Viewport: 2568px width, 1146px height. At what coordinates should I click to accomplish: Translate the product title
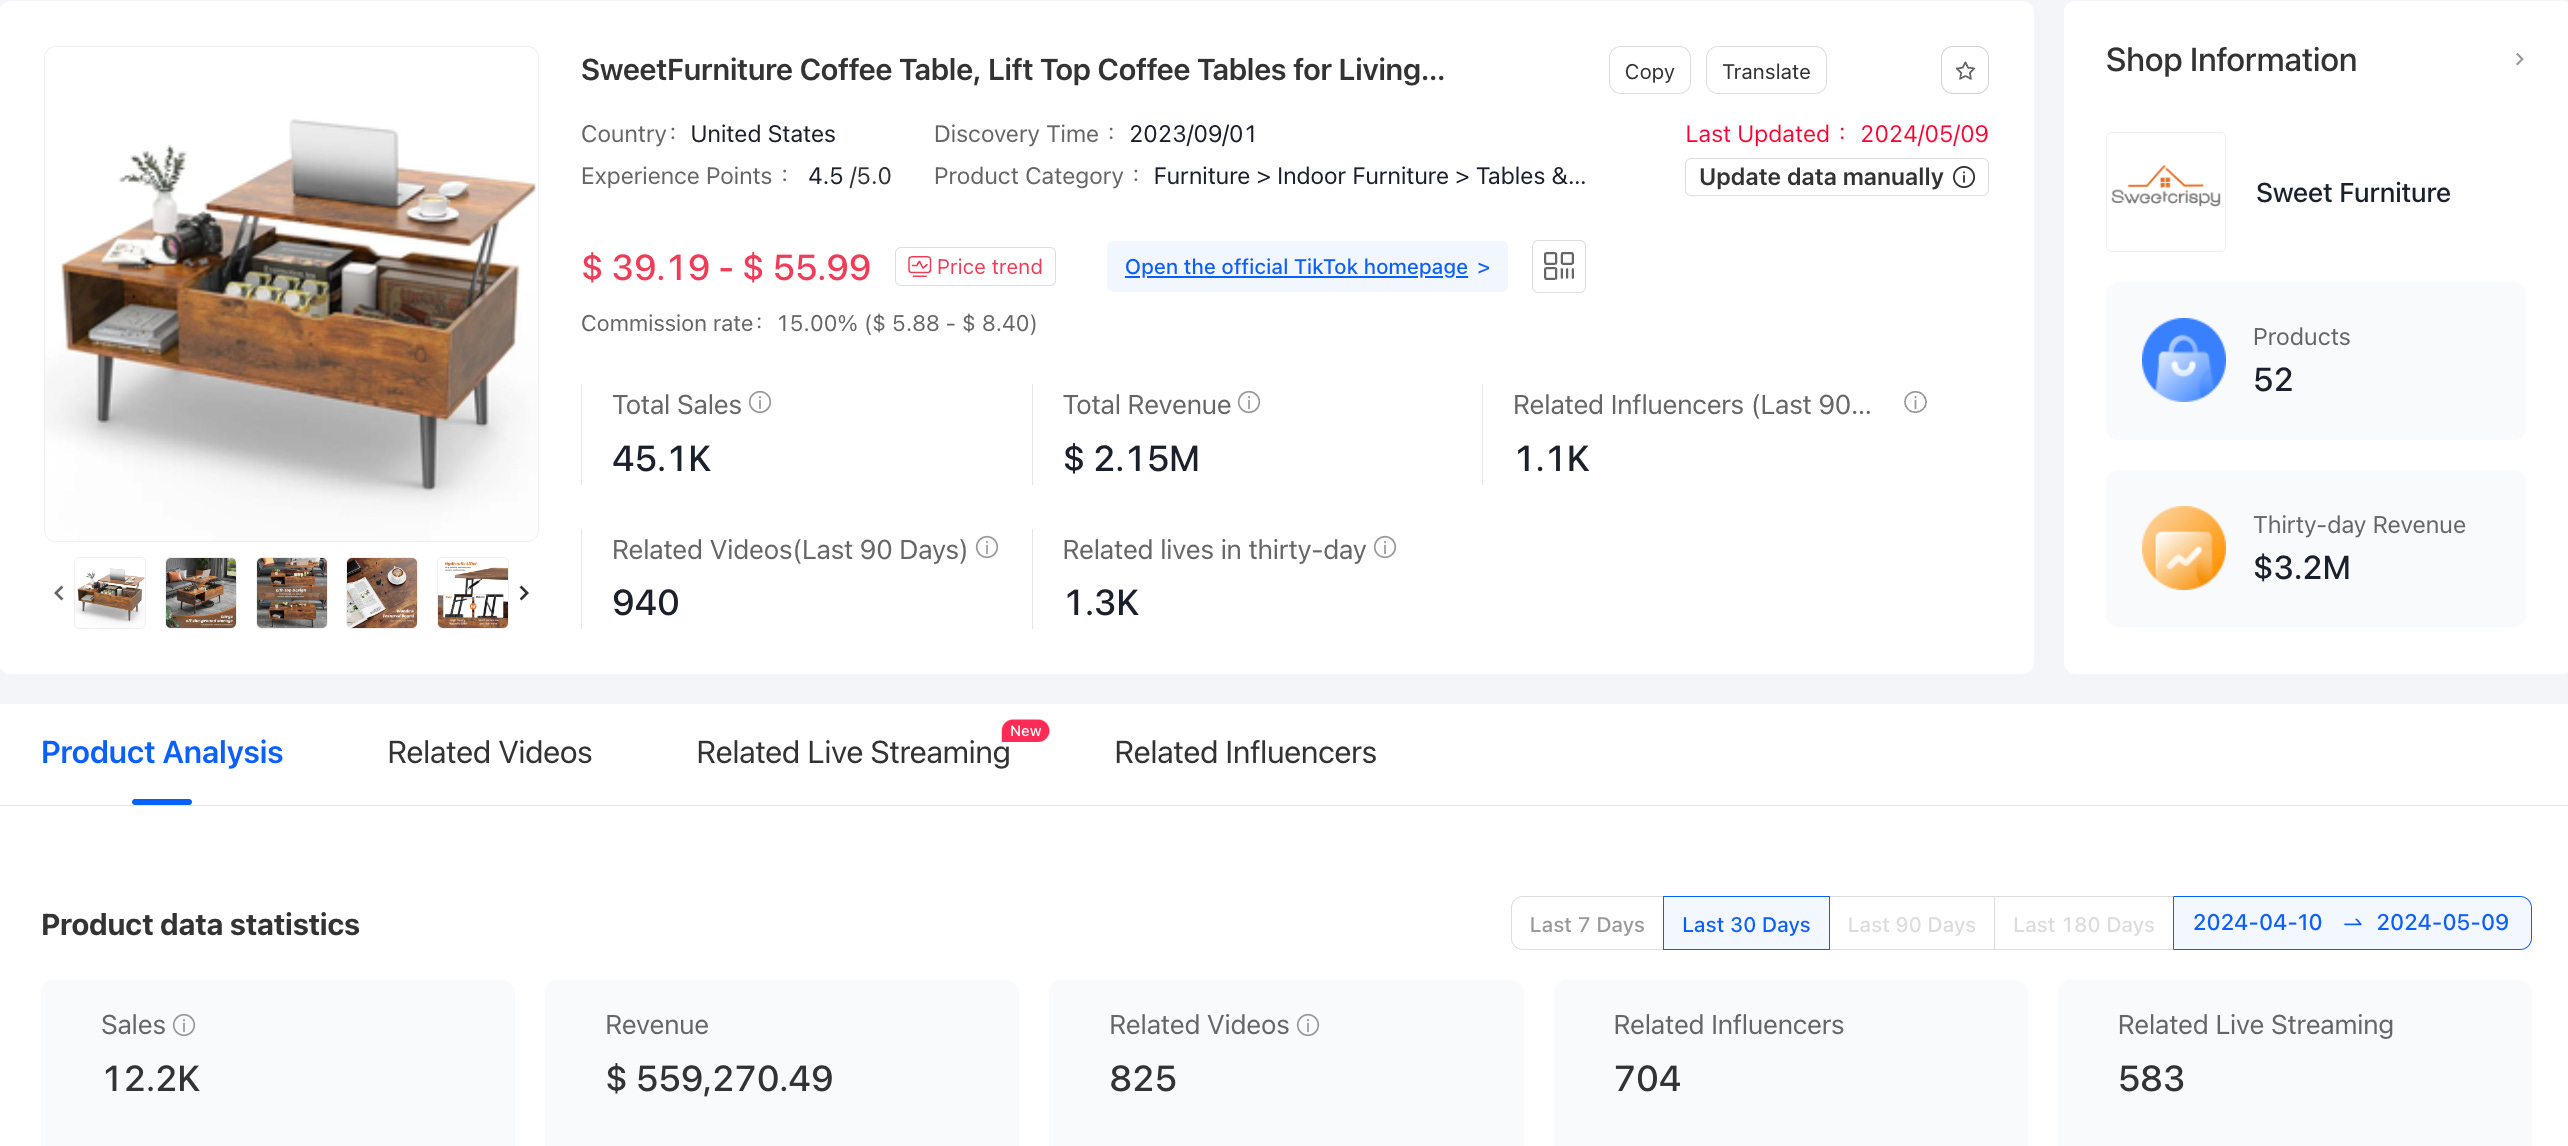click(x=1766, y=71)
